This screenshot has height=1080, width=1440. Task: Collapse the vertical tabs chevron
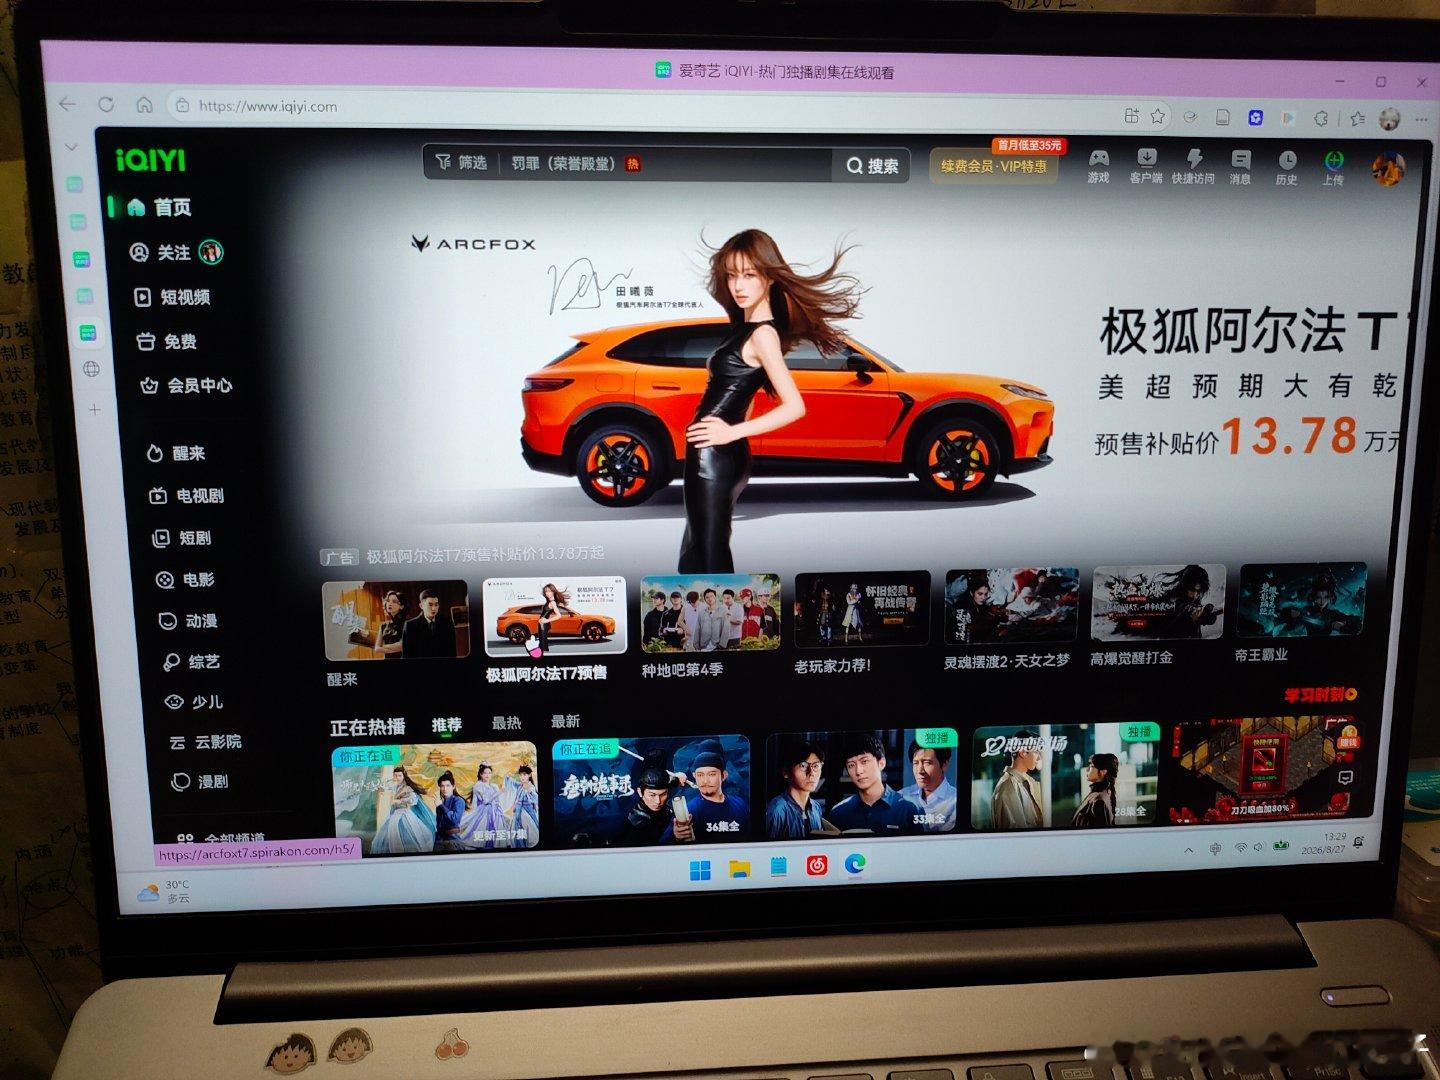click(x=71, y=147)
